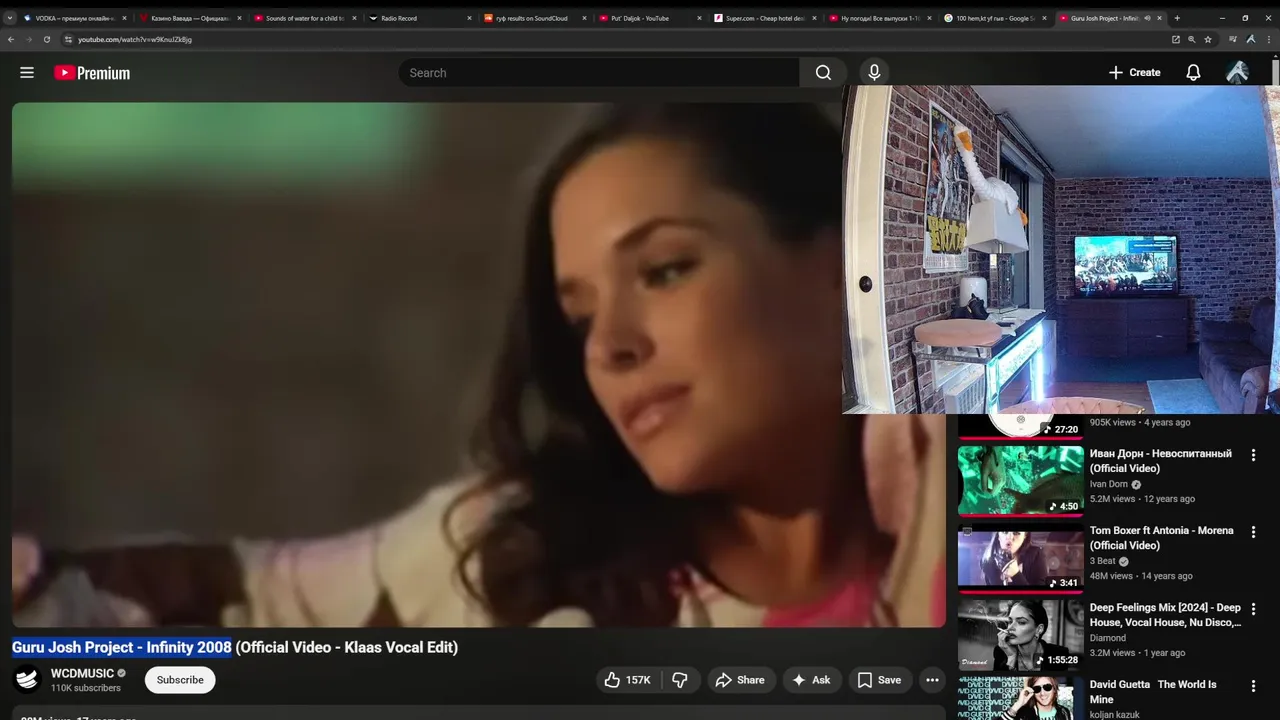Reload the page with the refresh icon
Image resolution: width=1280 pixels, height=720 pixels.
[46, 39]
